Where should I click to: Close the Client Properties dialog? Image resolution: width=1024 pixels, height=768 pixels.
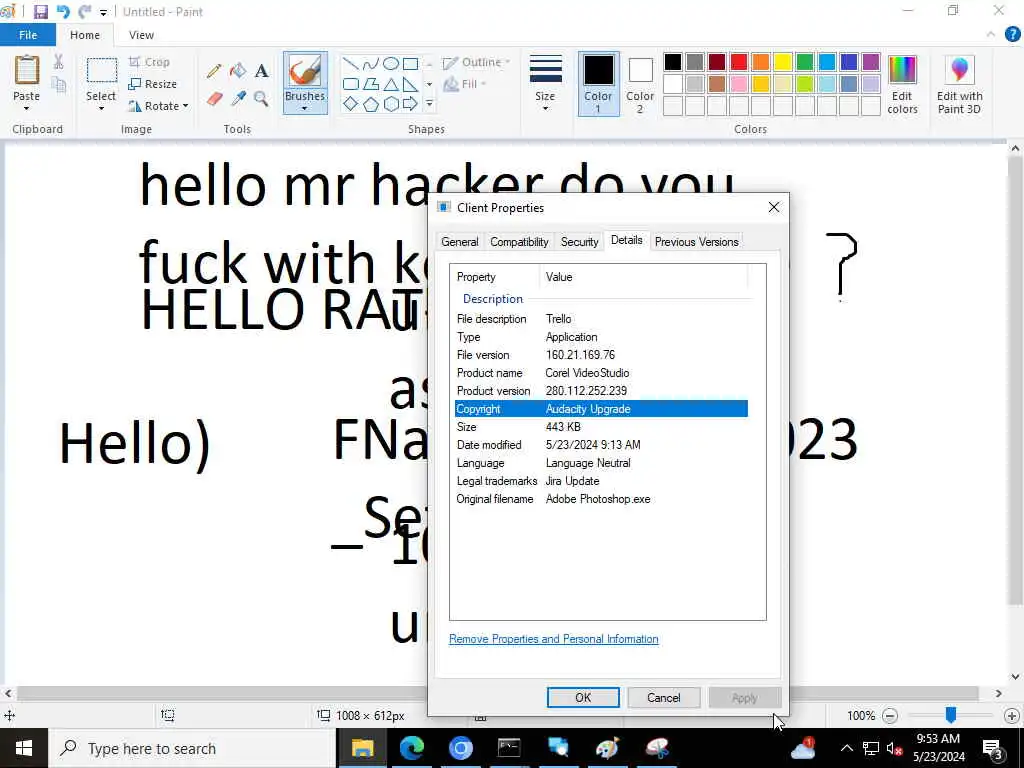pos(774,207)
